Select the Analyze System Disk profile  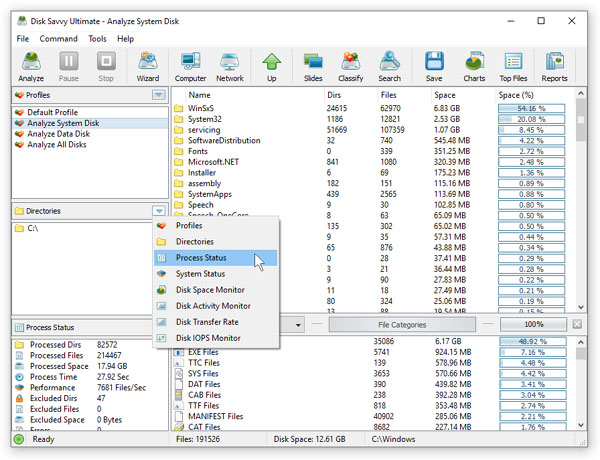pyautogui.click(x=90, y=123)
